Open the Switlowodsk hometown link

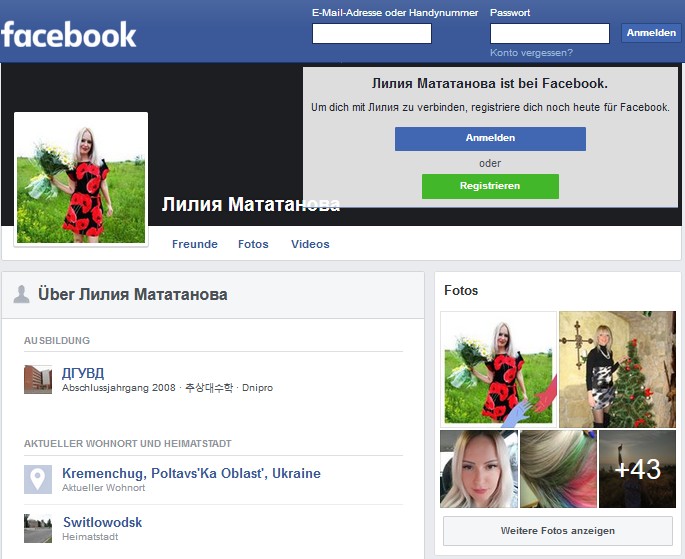click(x=103, y=522)
